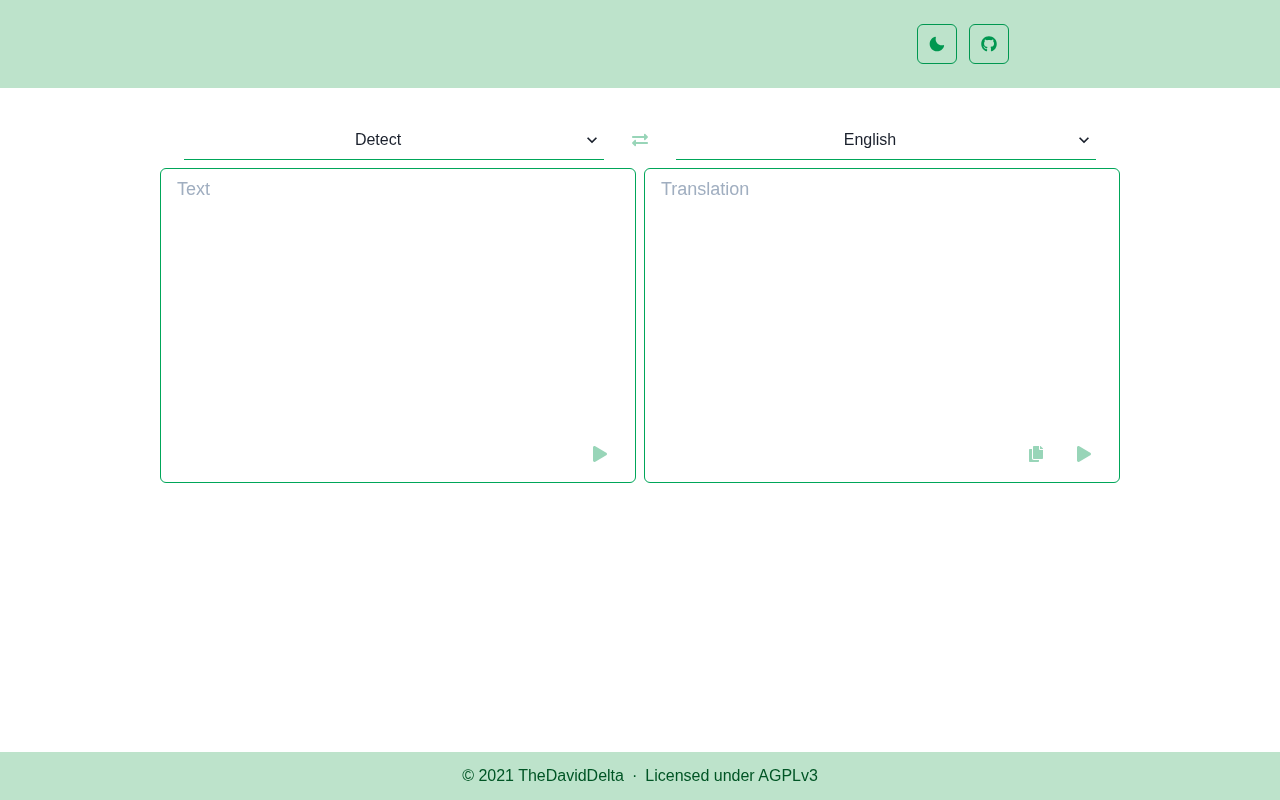Copy the translation to clipboard
The image size is (1280, 800).
click(x=1036, y=454)
